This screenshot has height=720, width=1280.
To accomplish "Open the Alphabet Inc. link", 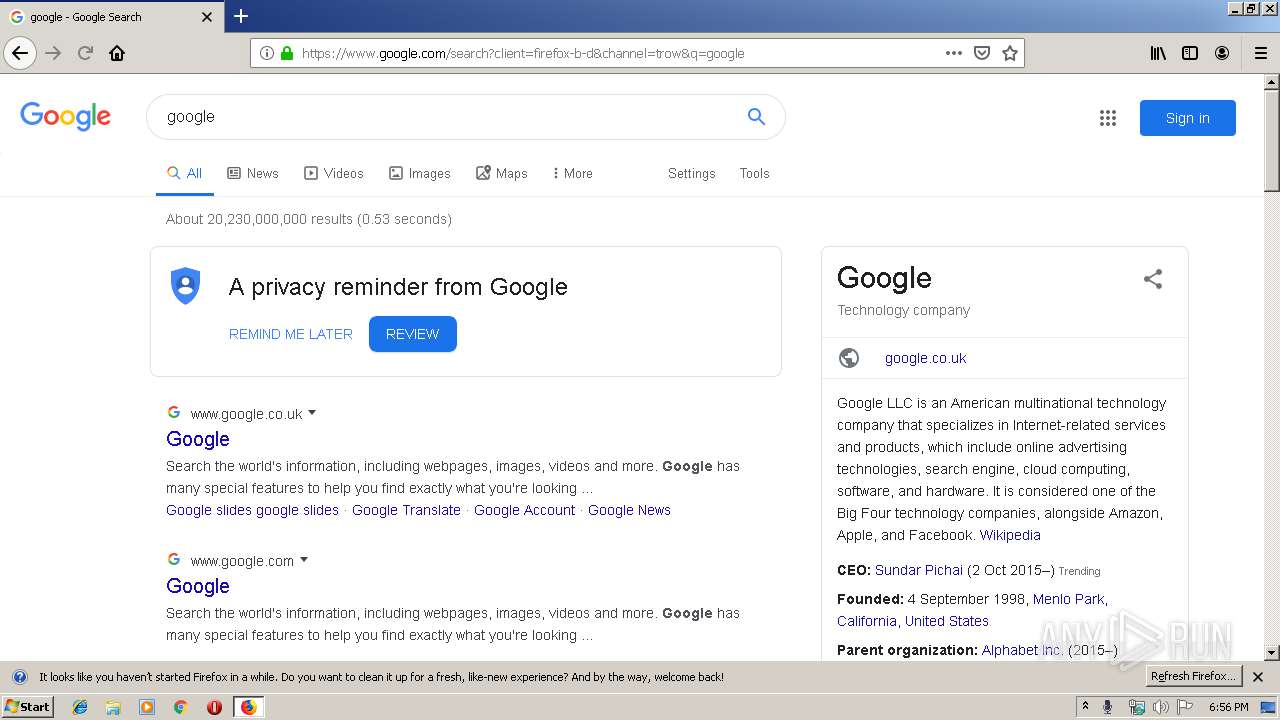I will coord(1022,650).
